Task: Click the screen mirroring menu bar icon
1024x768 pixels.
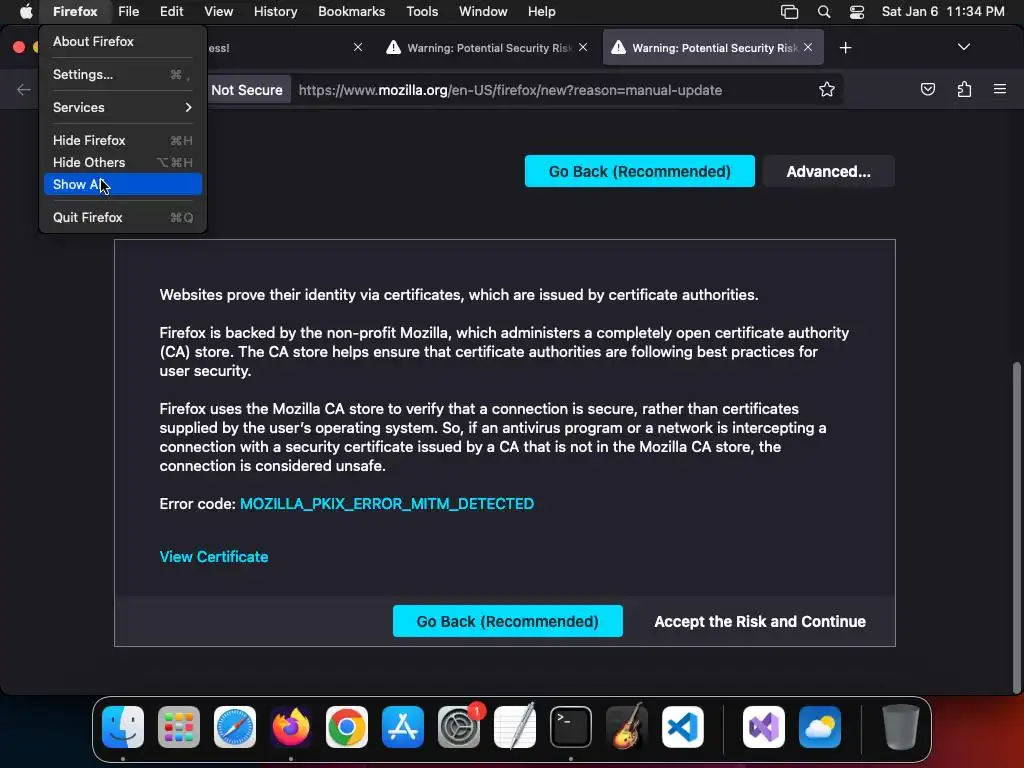Action: 789,11
